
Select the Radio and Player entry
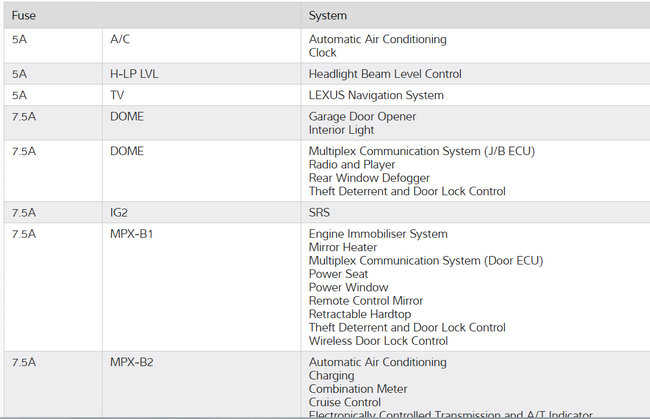click(x=352, y=165)
